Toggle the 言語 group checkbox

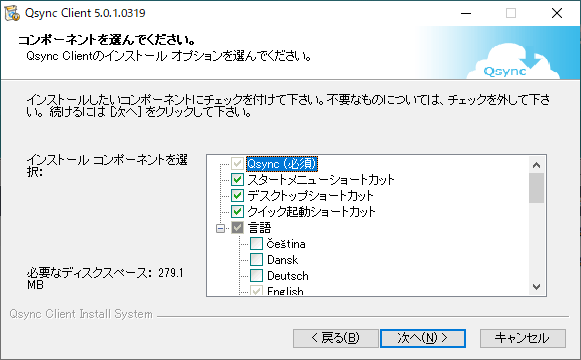point(237,227)
